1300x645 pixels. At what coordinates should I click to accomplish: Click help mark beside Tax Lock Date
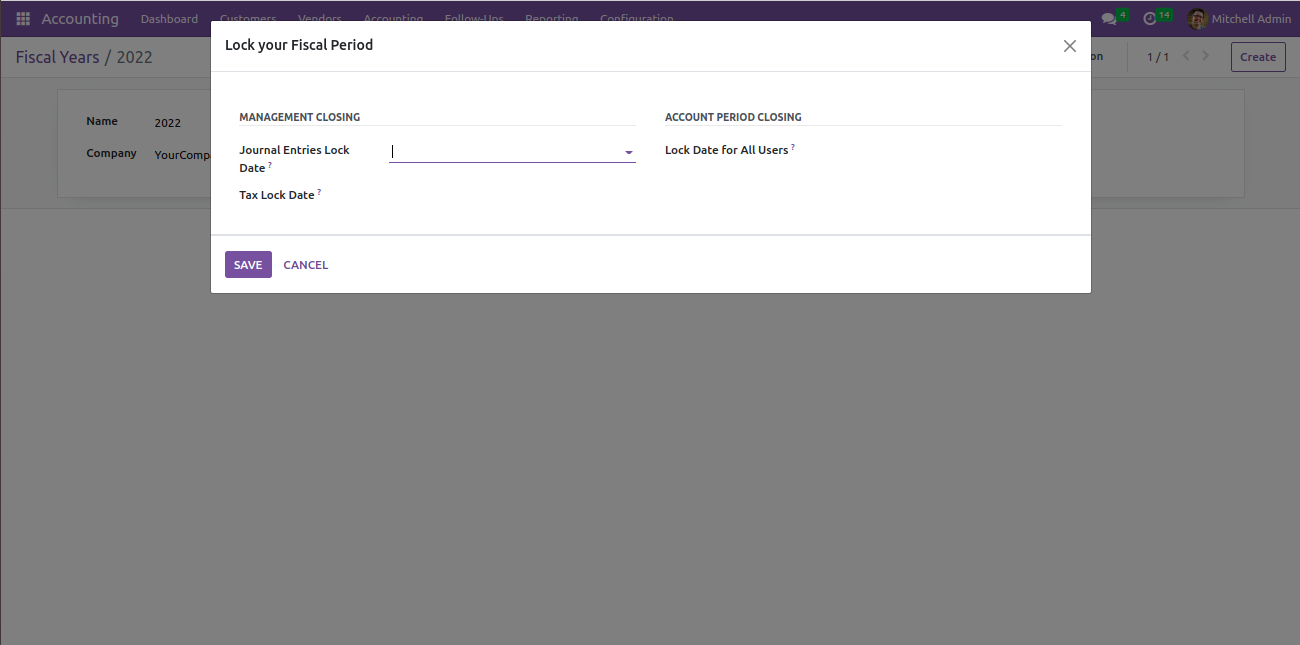(x=319, y=192)
